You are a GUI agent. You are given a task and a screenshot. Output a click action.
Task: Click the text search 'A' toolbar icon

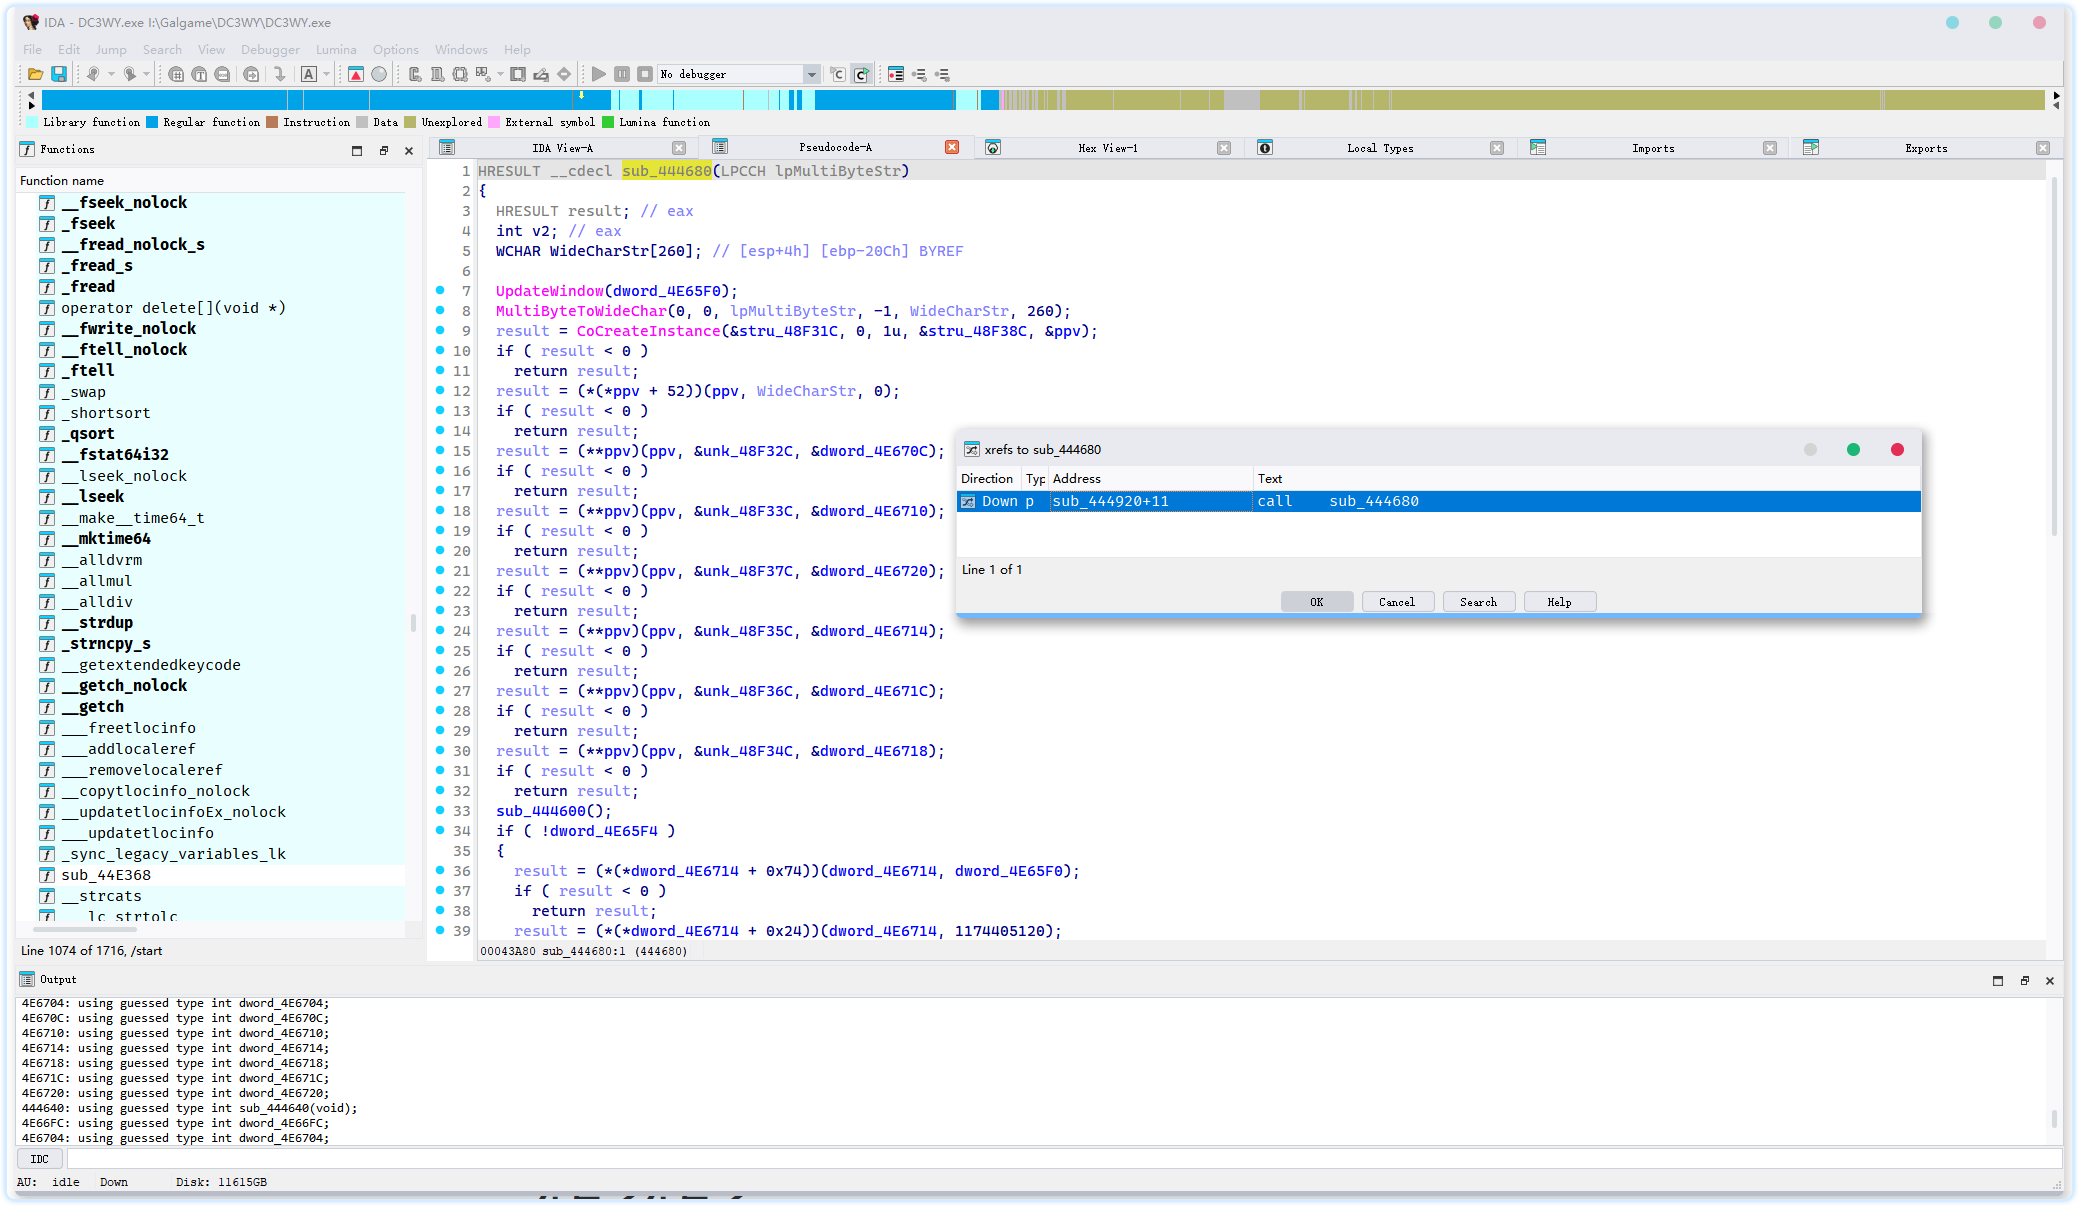pyautogui.click(x=309, y=74)
